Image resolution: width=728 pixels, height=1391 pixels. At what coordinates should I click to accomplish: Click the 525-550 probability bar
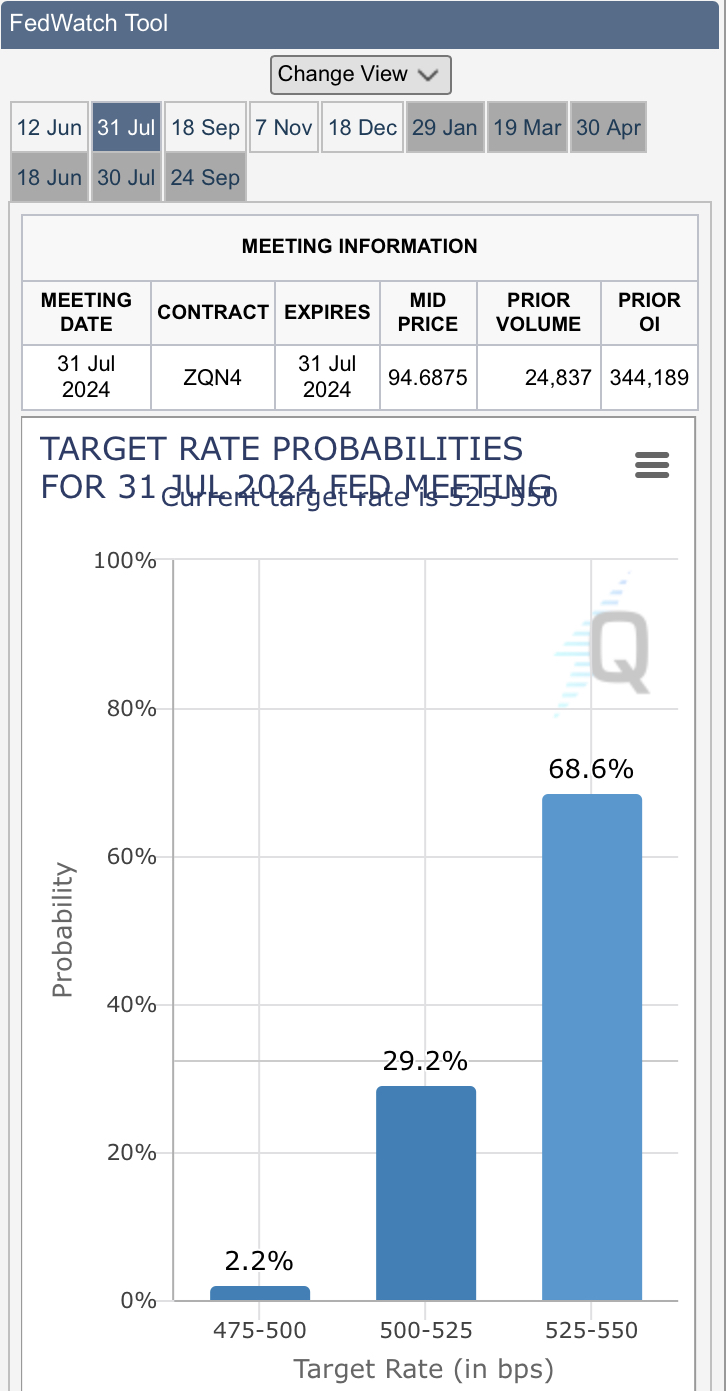click(x=592, y=1047)
